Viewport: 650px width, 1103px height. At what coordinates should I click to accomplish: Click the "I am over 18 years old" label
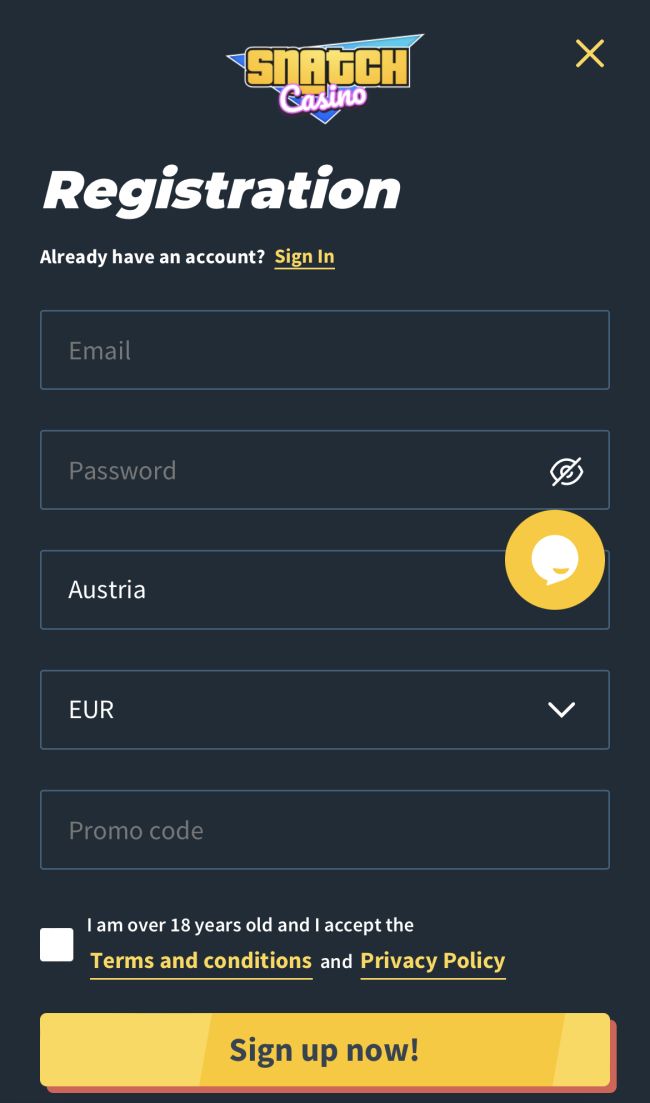tap(250, 925)
